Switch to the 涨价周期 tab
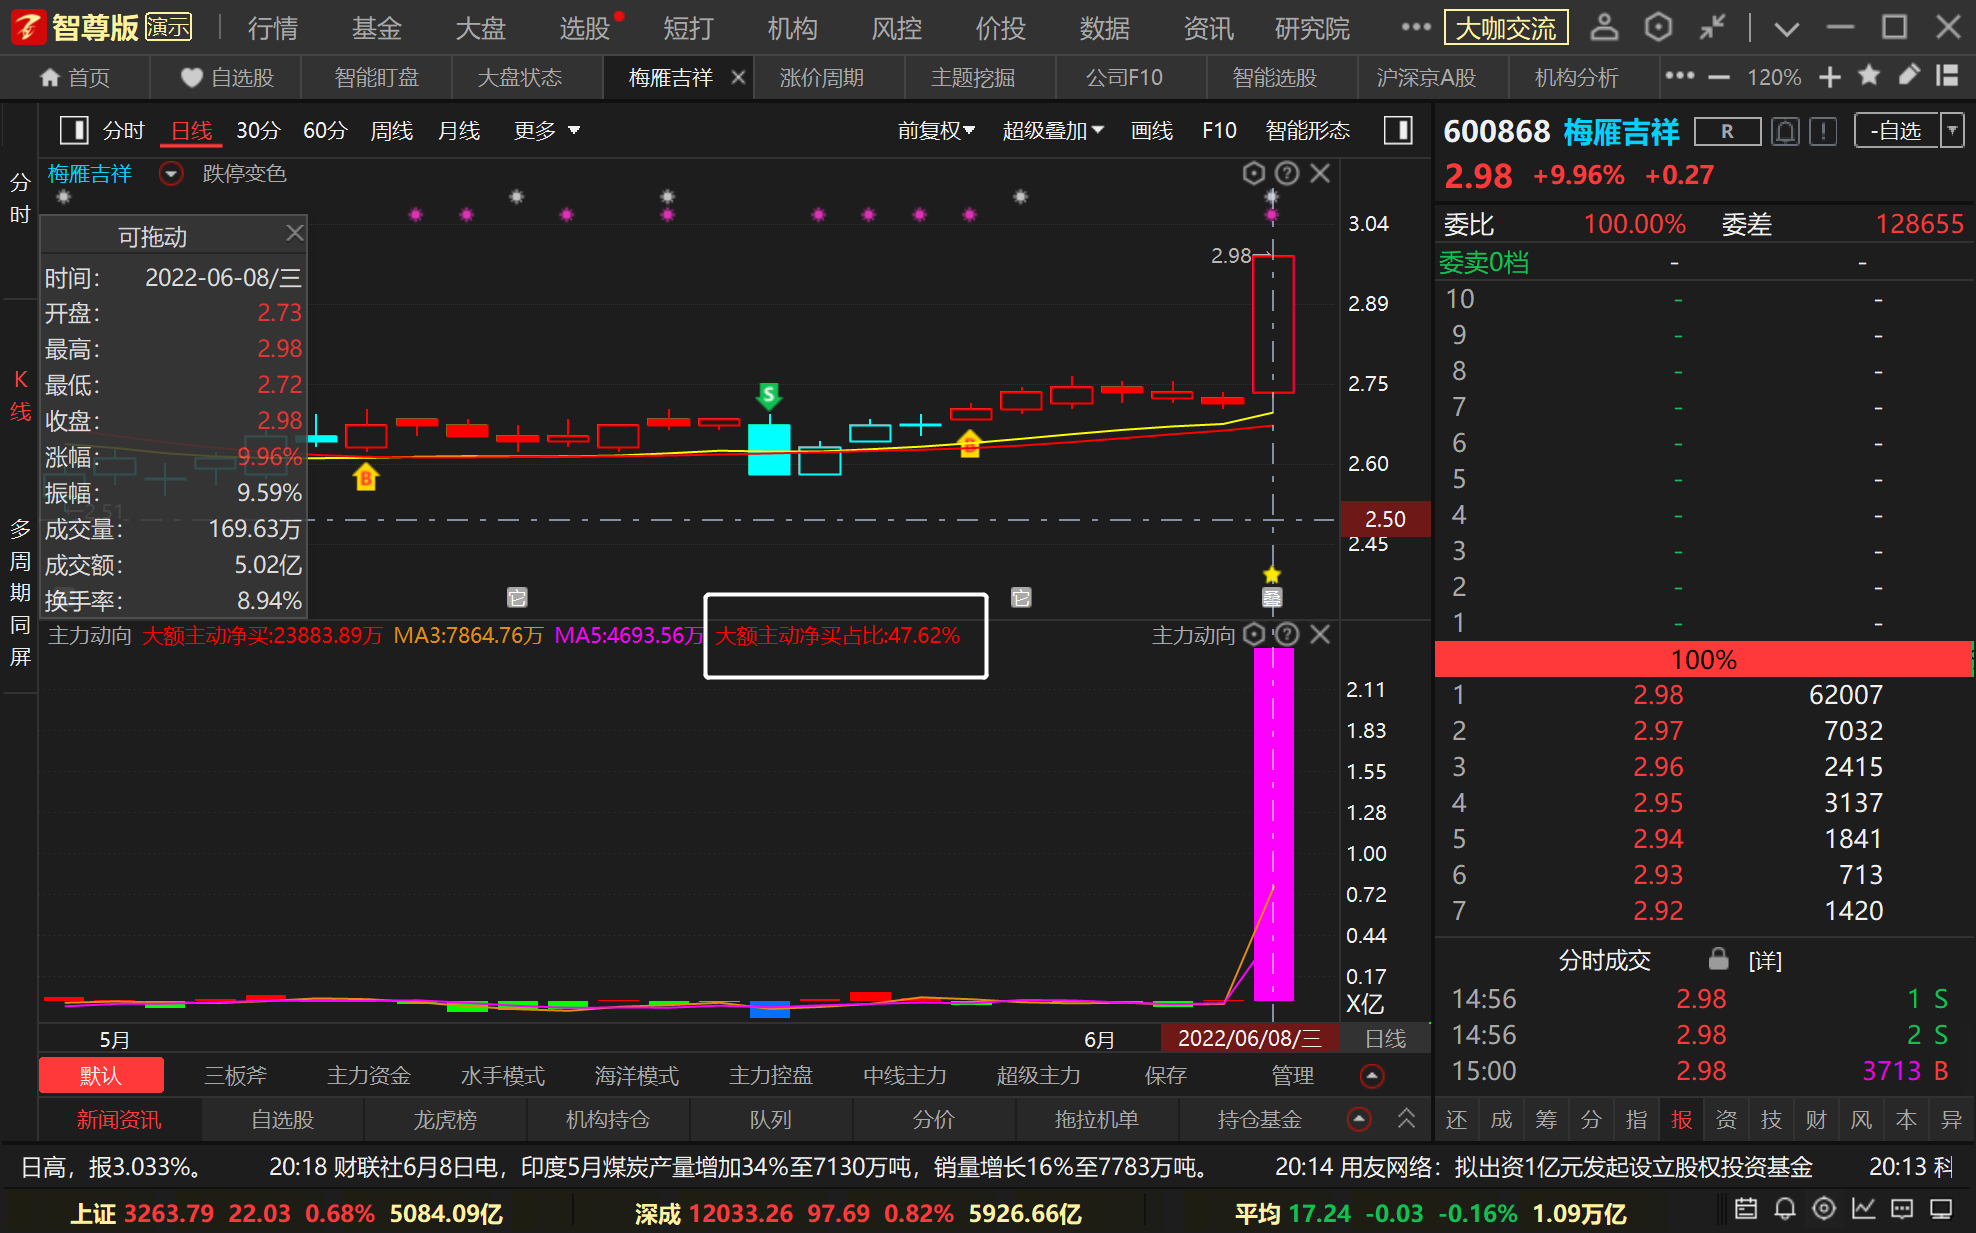The height and width of the screenshot is (1233, 1976). 821,77
